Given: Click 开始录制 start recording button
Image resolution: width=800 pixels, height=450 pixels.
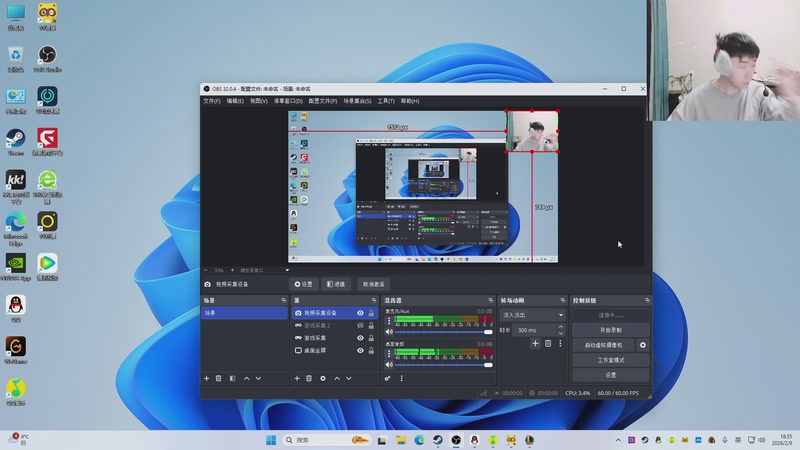Looking at the screenshot, I should [611, 330].
